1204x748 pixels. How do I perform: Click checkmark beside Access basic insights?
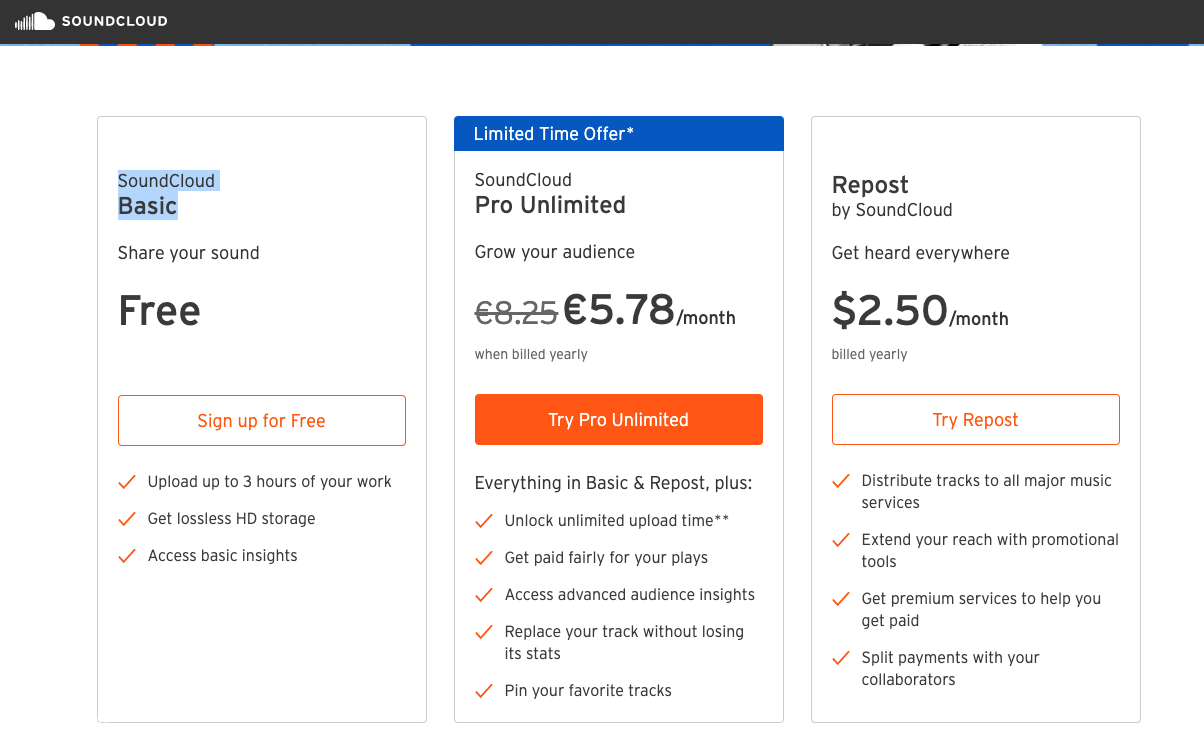click(127, 556)
